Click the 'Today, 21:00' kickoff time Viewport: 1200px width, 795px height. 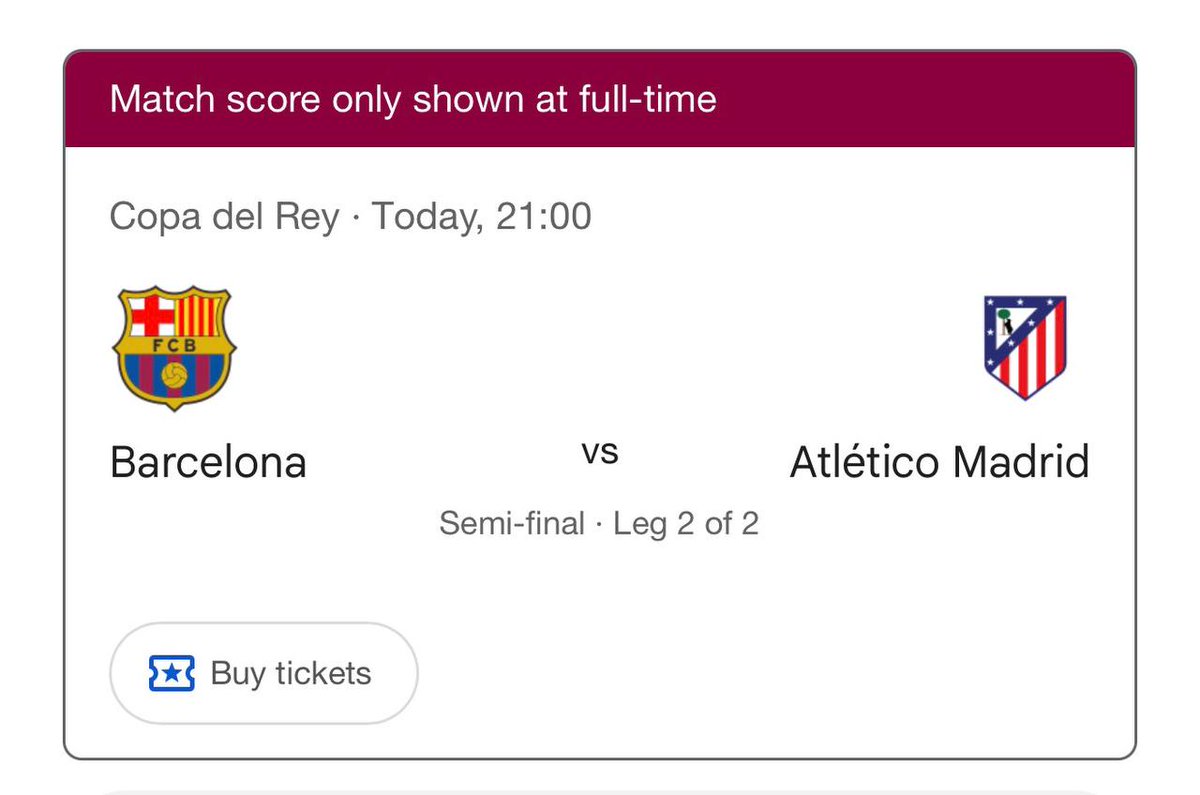point(482,217)
